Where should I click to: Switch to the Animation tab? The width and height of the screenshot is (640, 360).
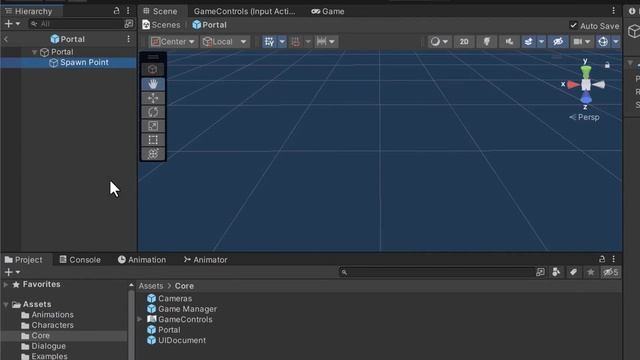pyautogui.click(x=142, y=260)
